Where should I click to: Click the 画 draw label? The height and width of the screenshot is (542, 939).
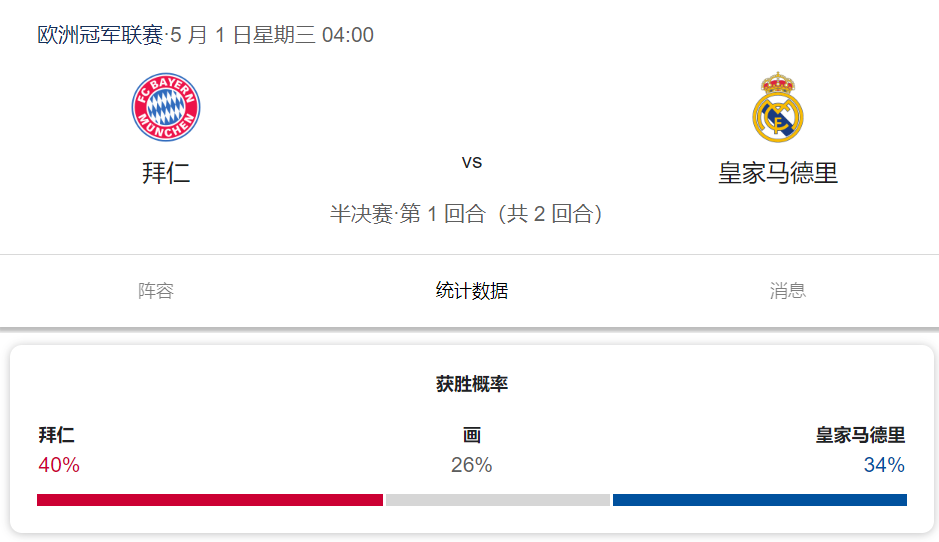click(x=472, y=435)
